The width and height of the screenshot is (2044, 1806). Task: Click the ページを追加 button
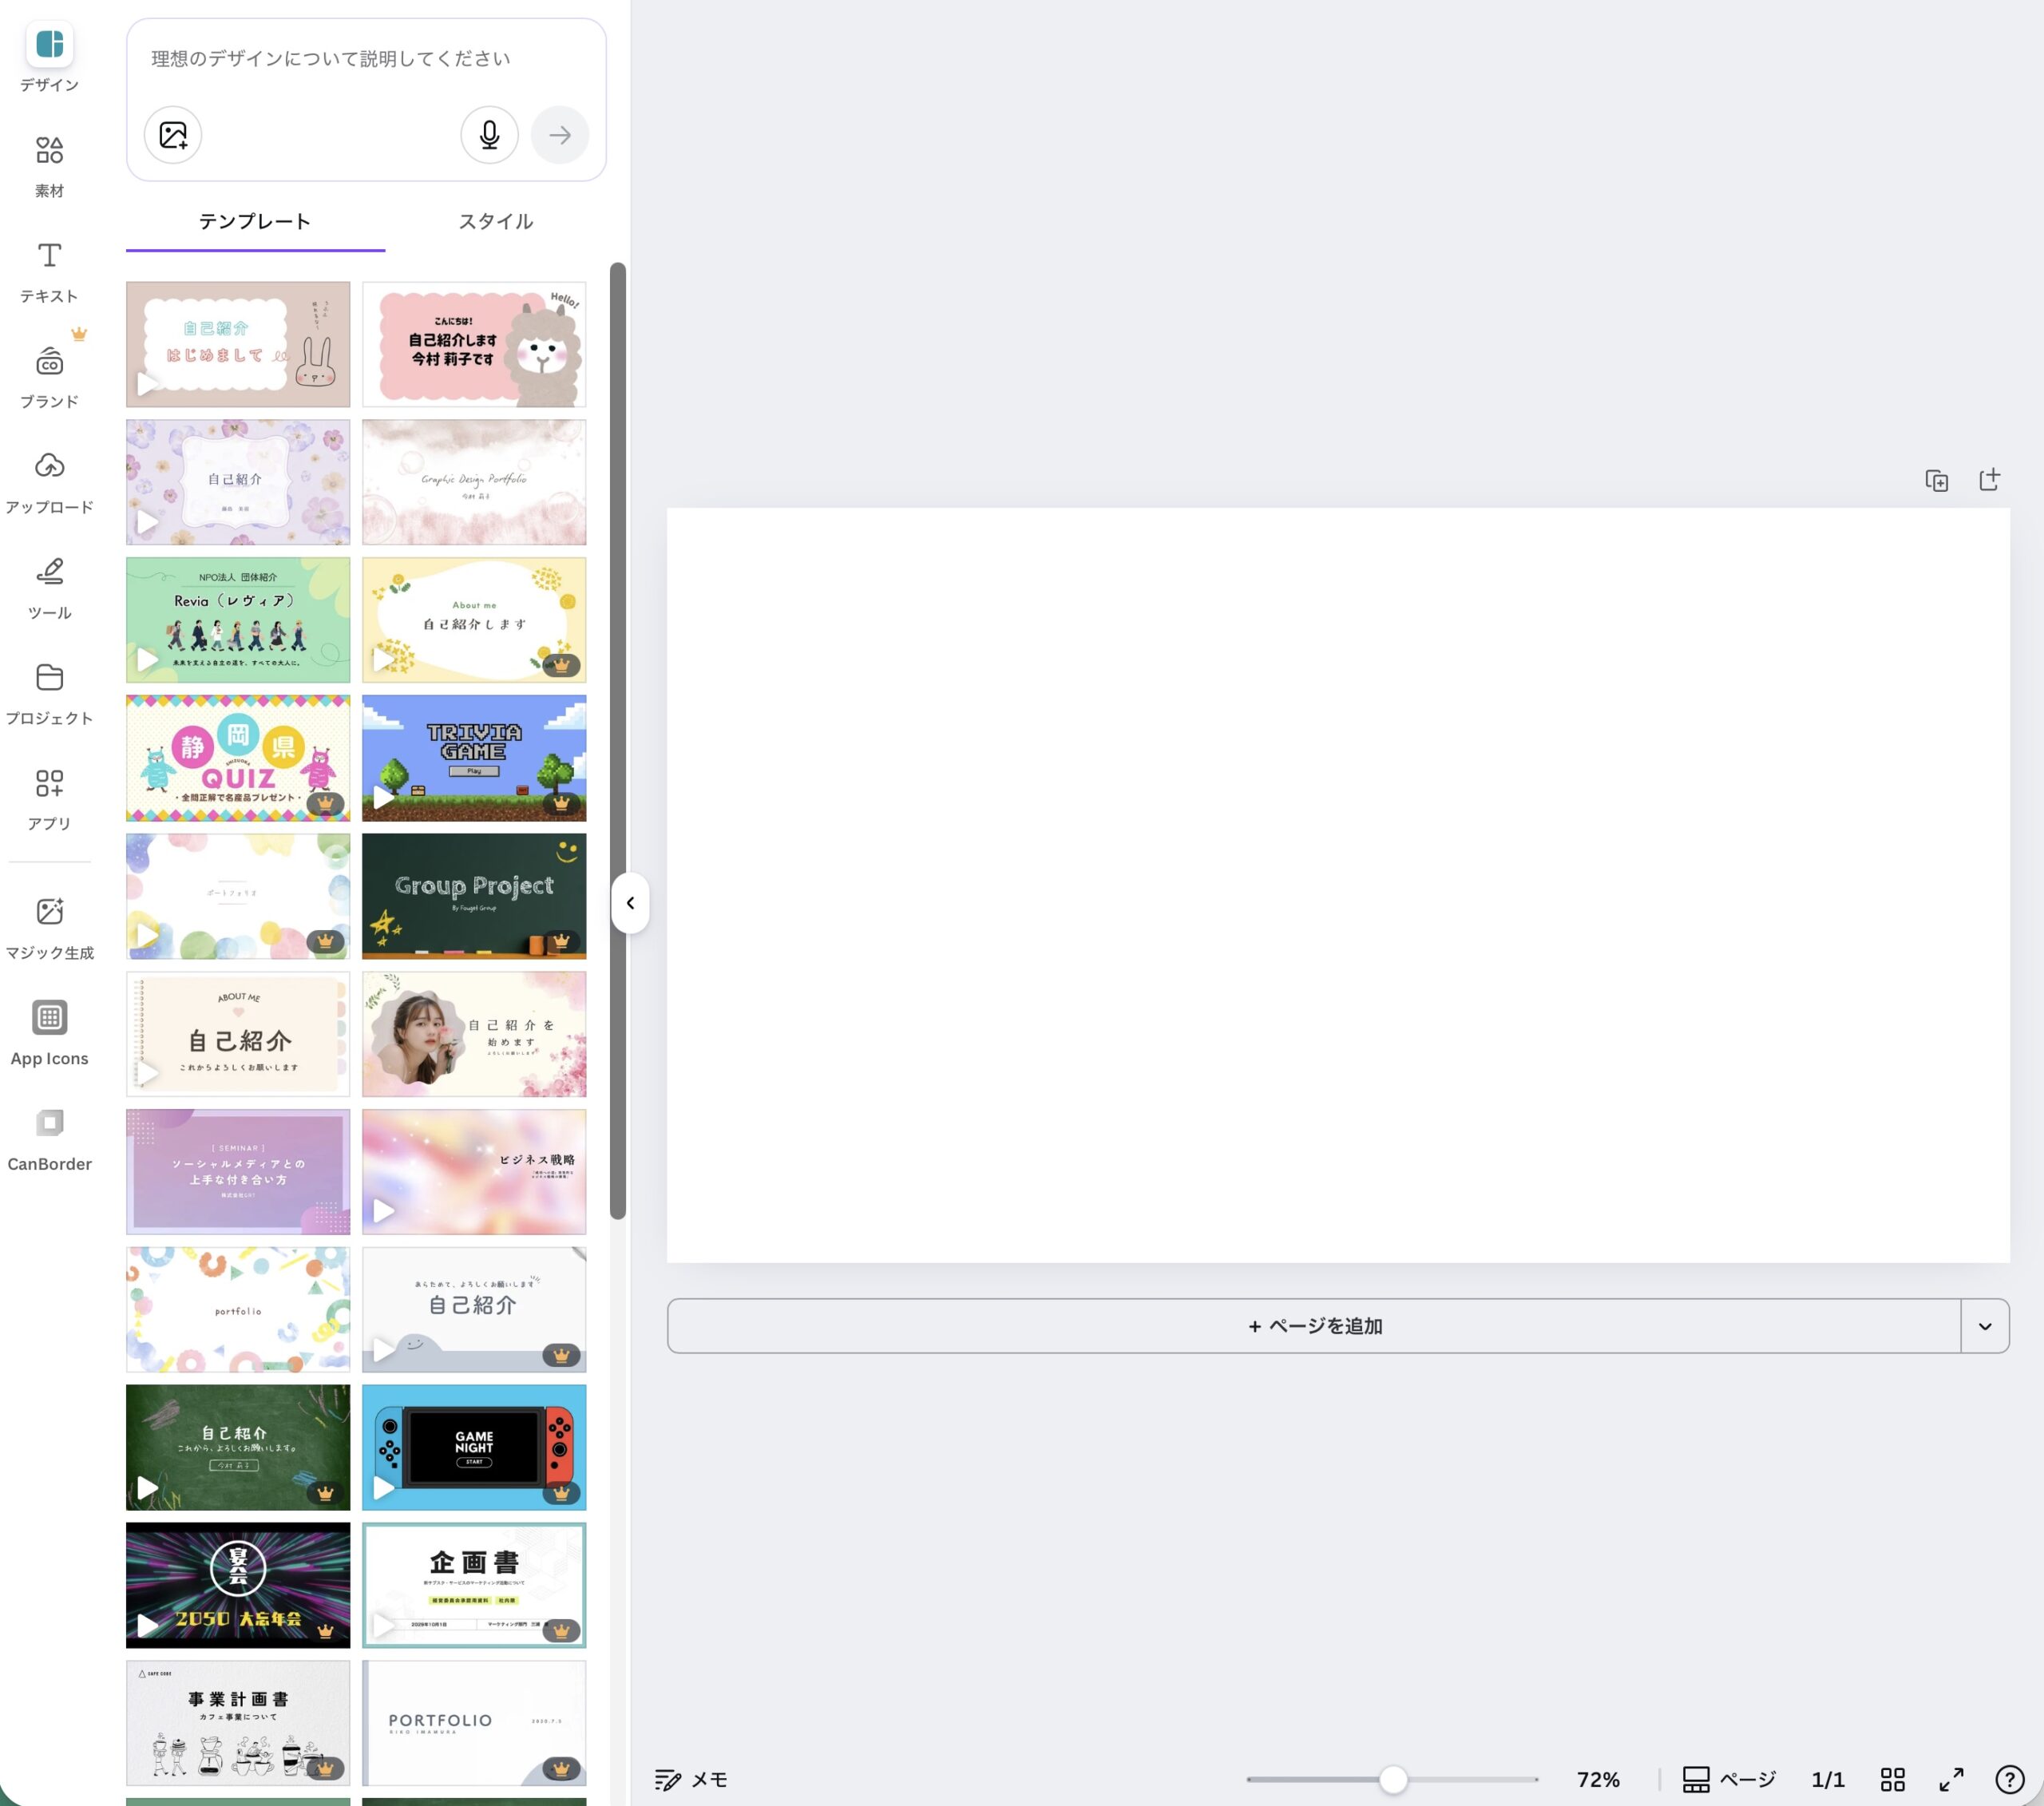[x=1315, y=1325]
